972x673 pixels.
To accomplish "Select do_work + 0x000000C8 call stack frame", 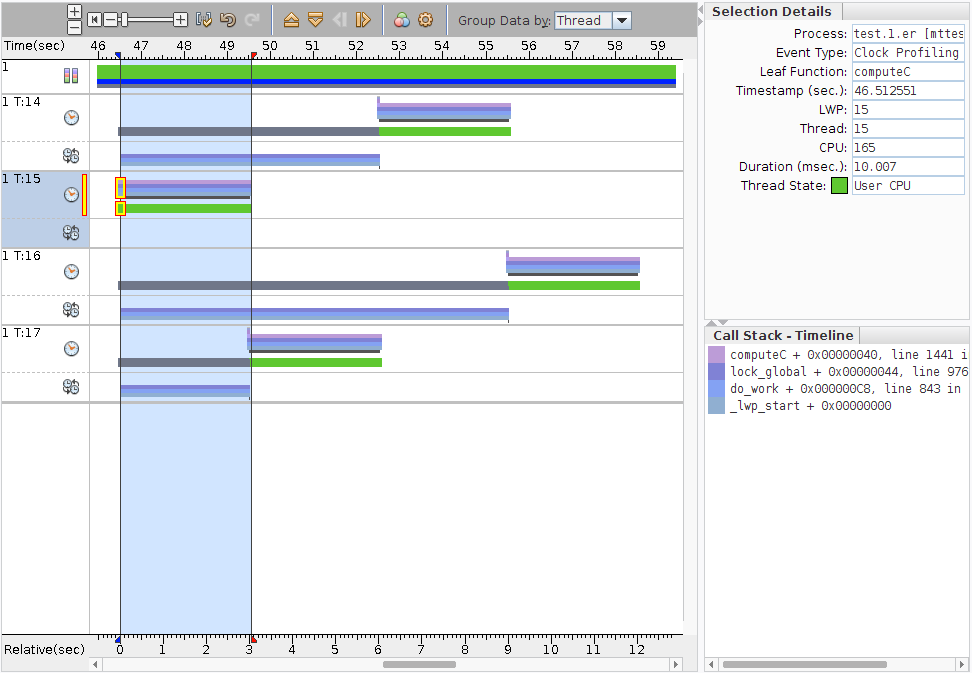I will [845, 389].
